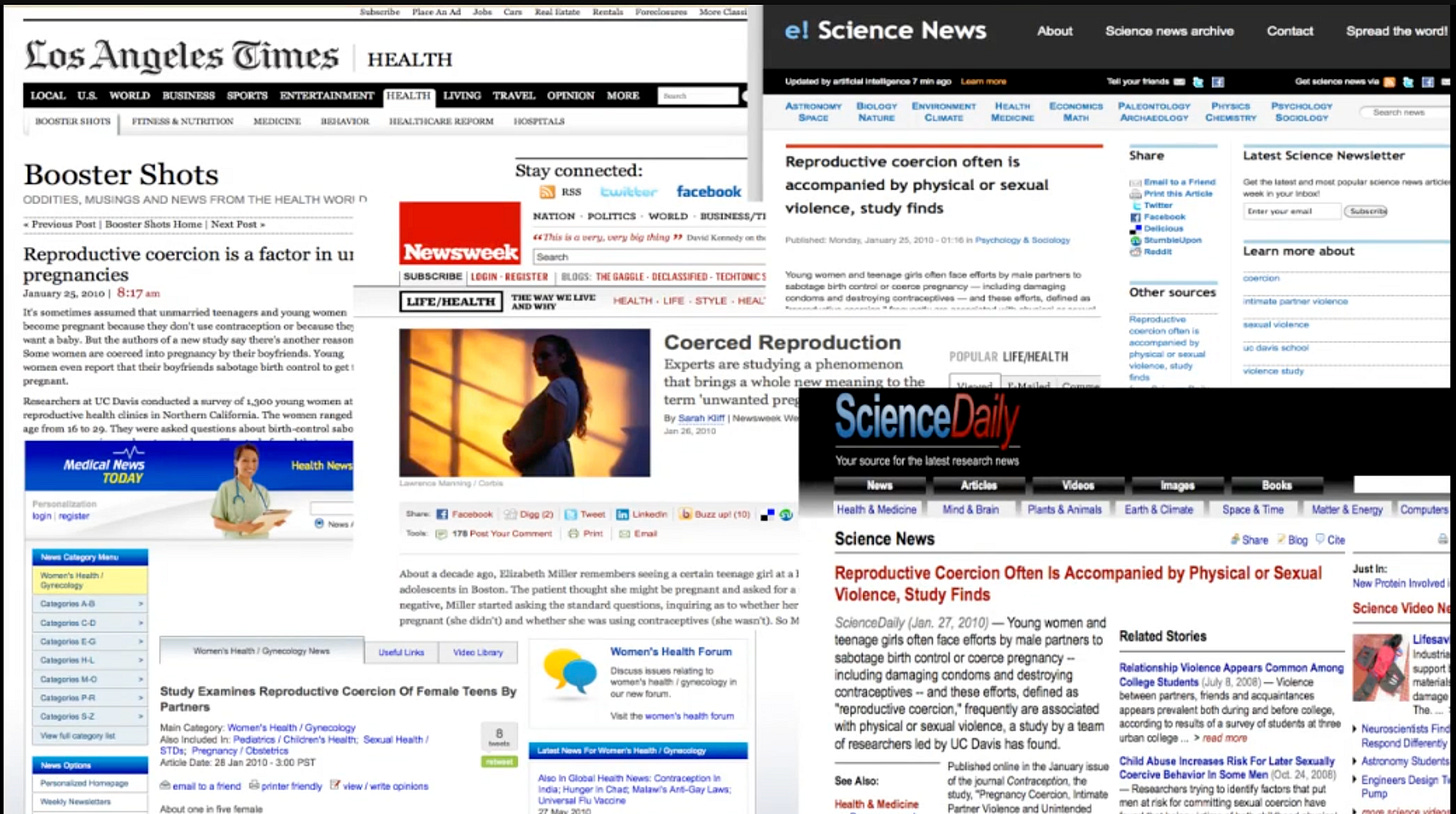Click the twitter logo under Stay connected
Image resolution: width=1456 pixels, height=814 pixels.
tap(629, 191)
